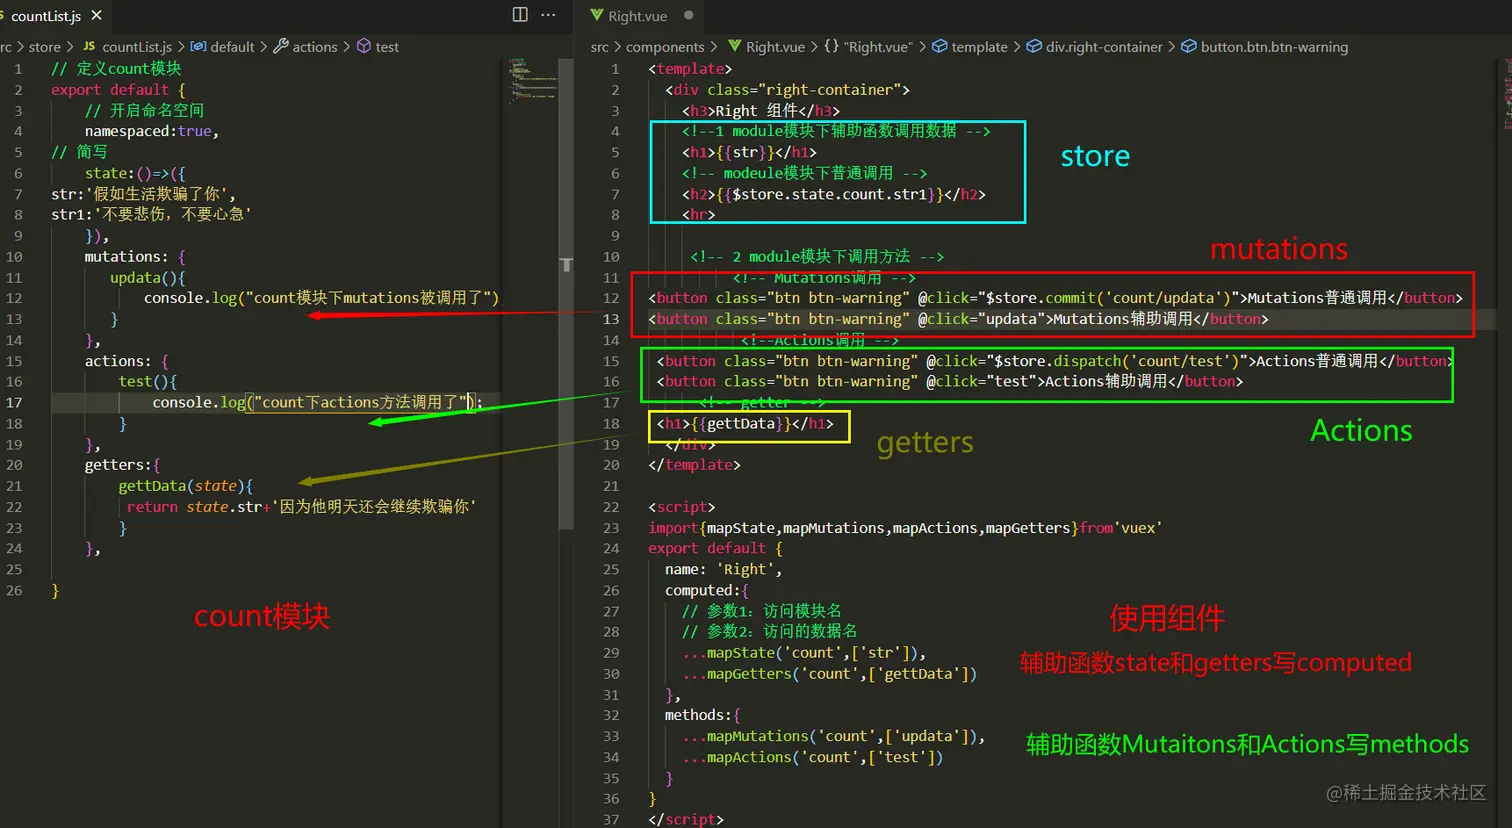The height and width of the screenshot is (828, 1512).
Task: Click the unsaved dot on the Right.vue tab
Action: [689, 15]
